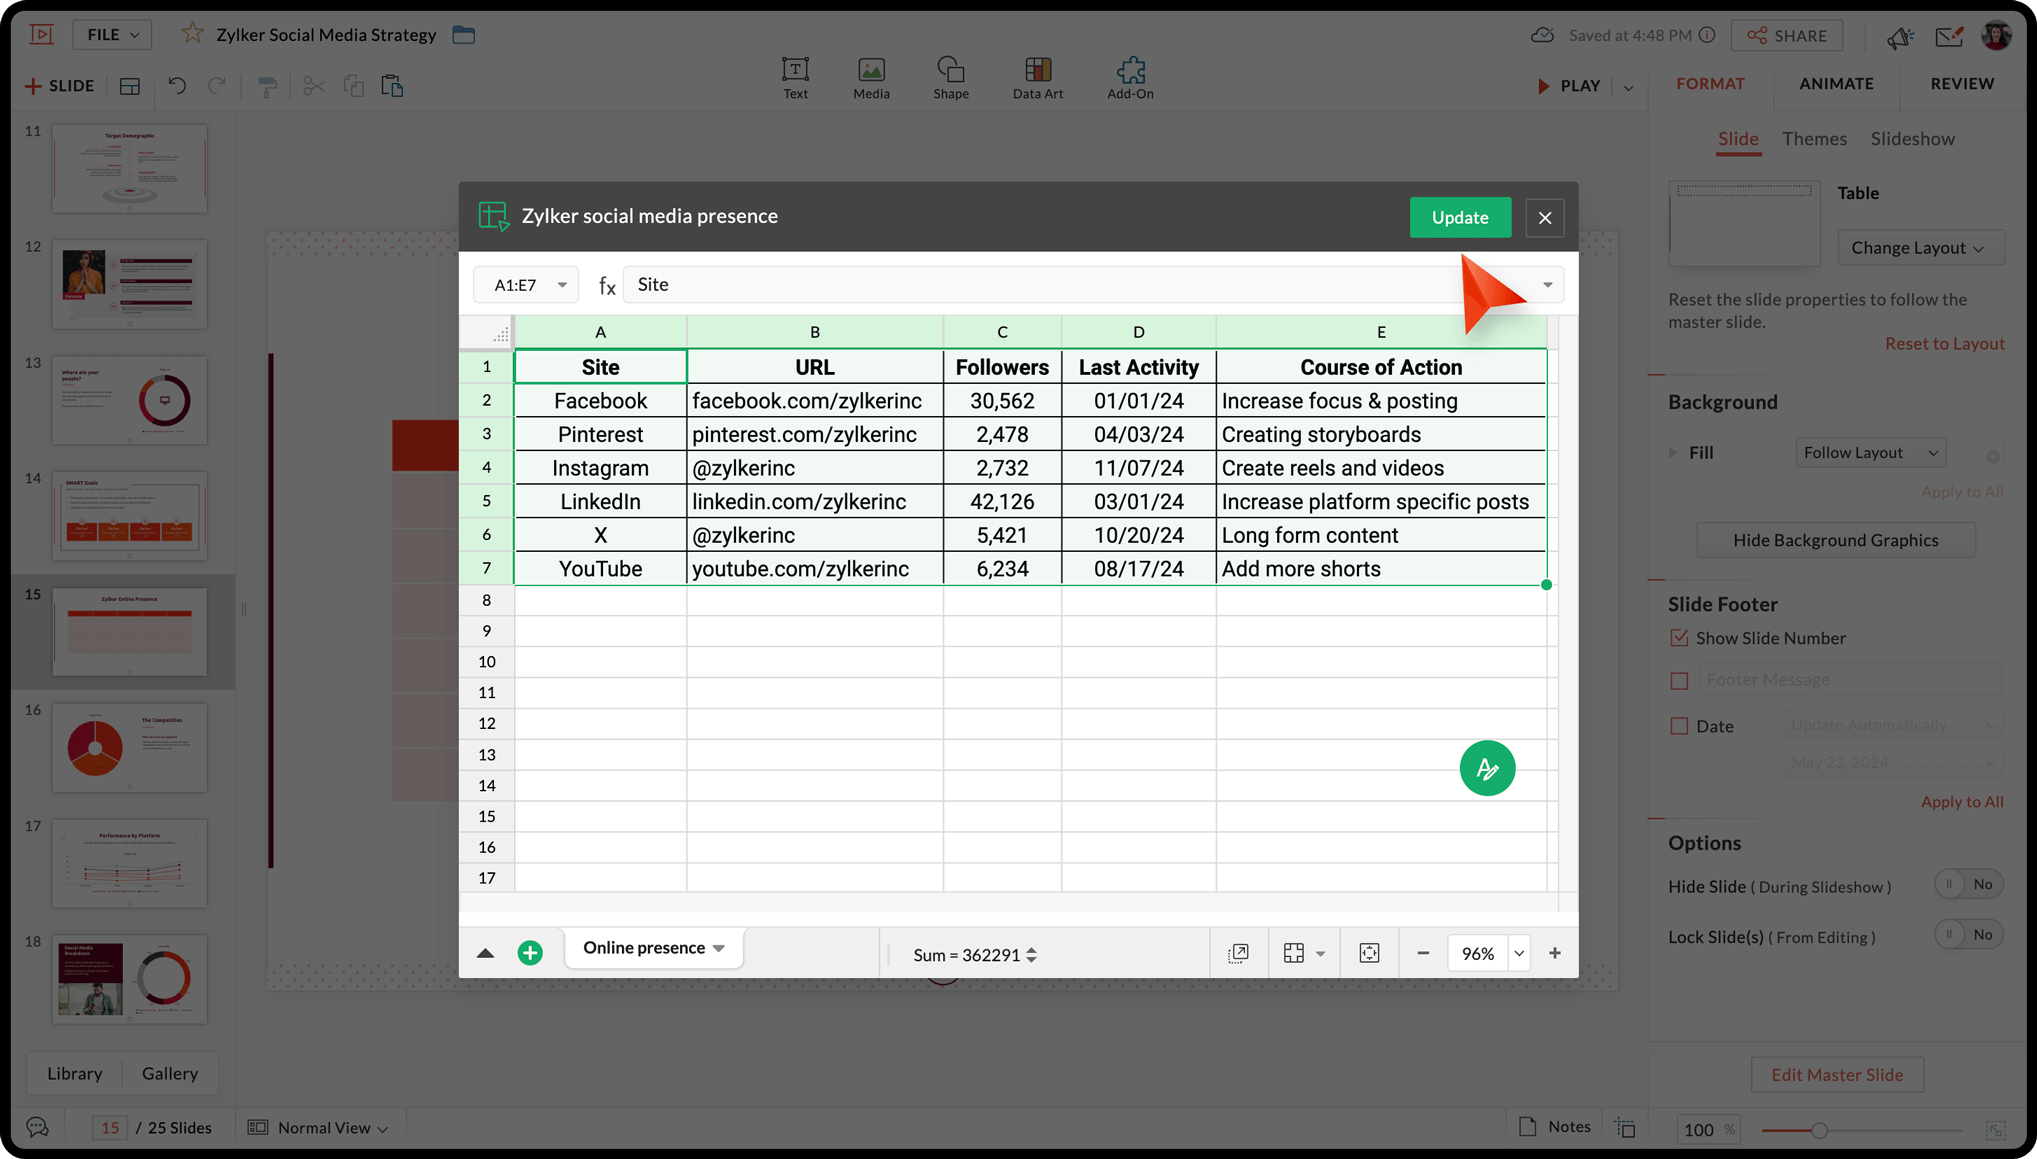This screenshot has width=2037, height=1159.
Task: Toggle the Show Slide Number checkbox
Action: pyautogui.click(x=1679, y=637)
